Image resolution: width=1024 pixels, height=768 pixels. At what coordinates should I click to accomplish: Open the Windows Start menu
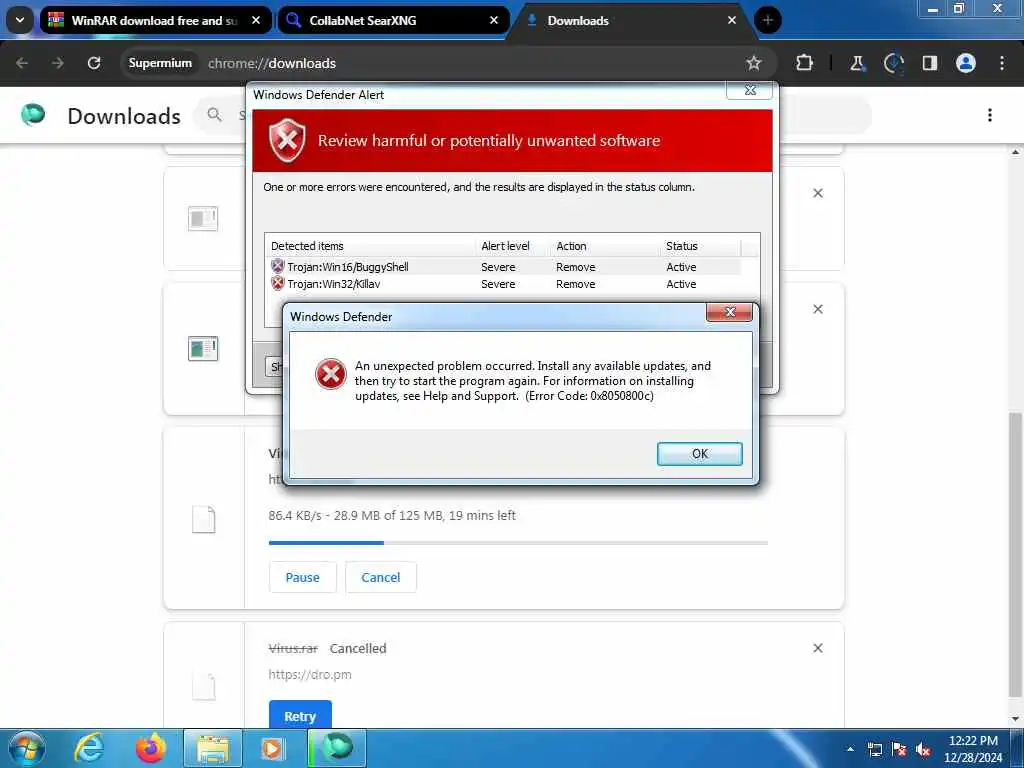tap(27, 748)
